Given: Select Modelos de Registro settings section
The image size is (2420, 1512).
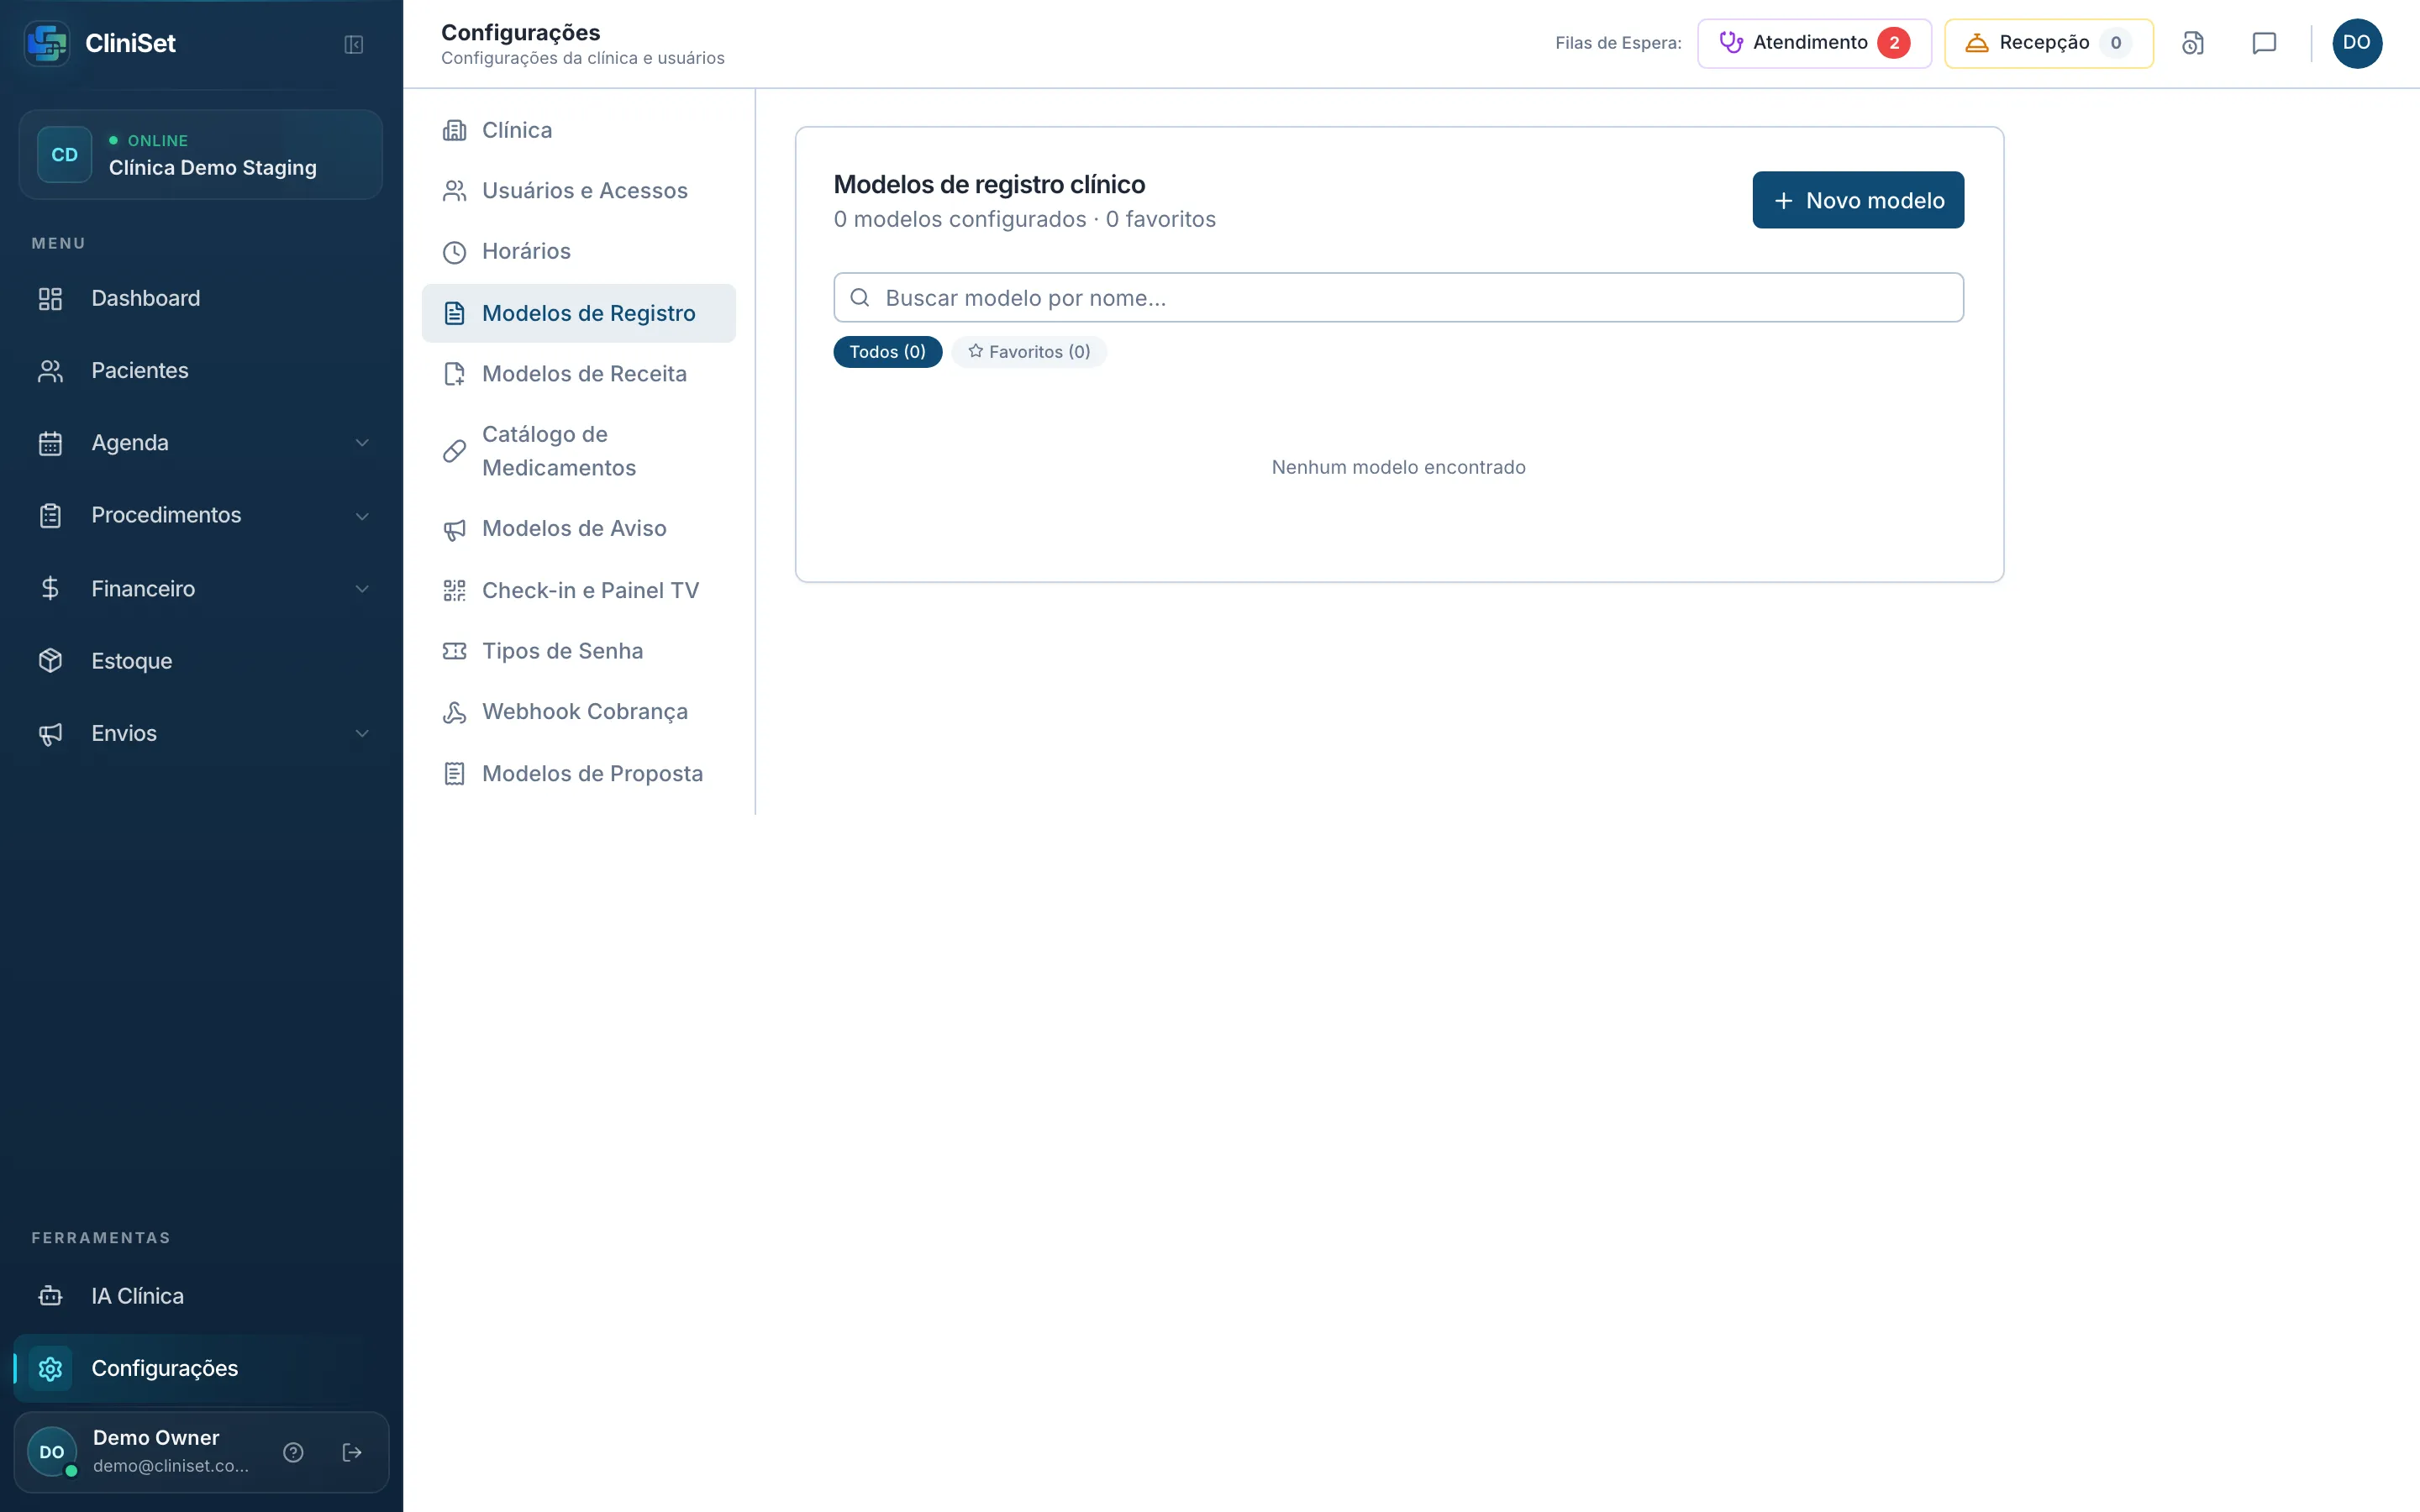Looking at the screenshot, I should 578,313.
